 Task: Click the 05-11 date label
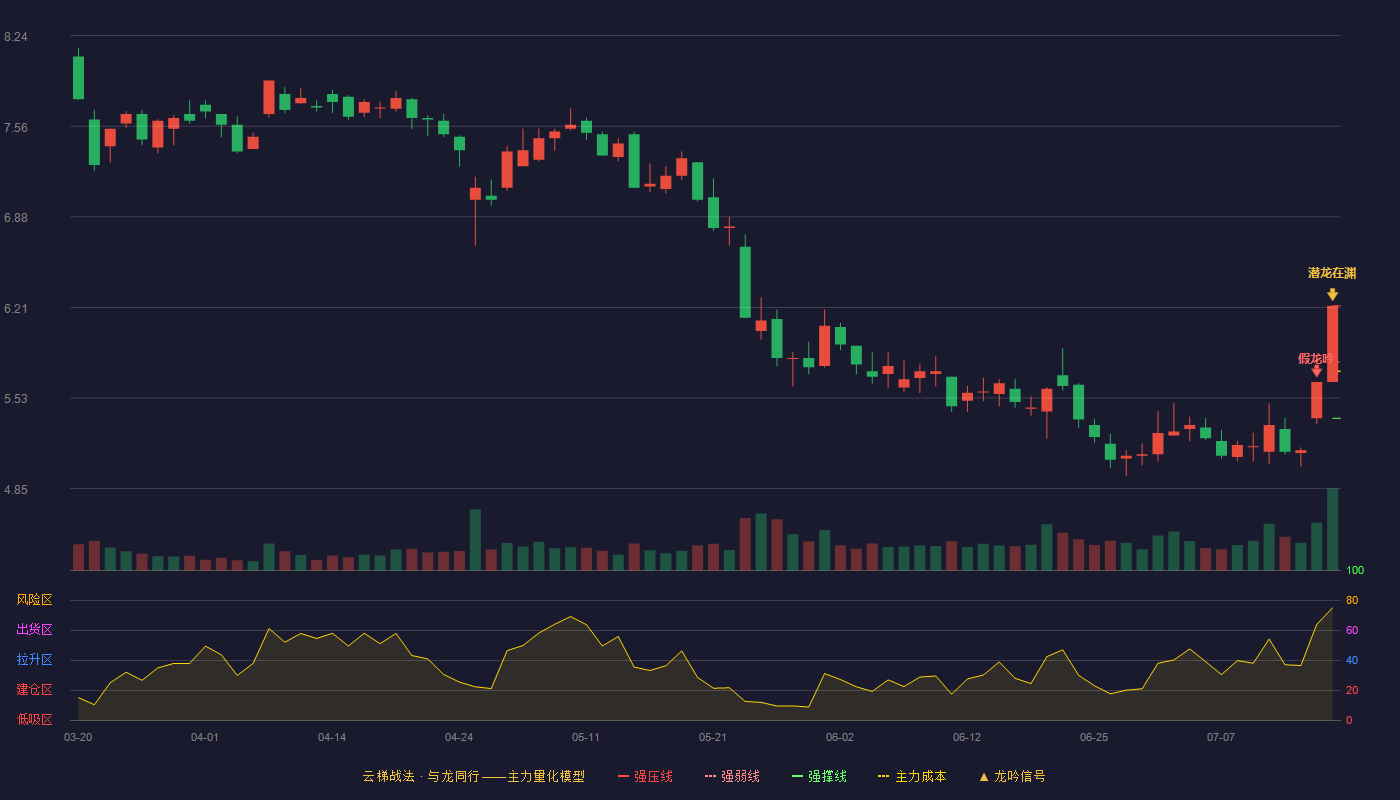coord(586,737)
